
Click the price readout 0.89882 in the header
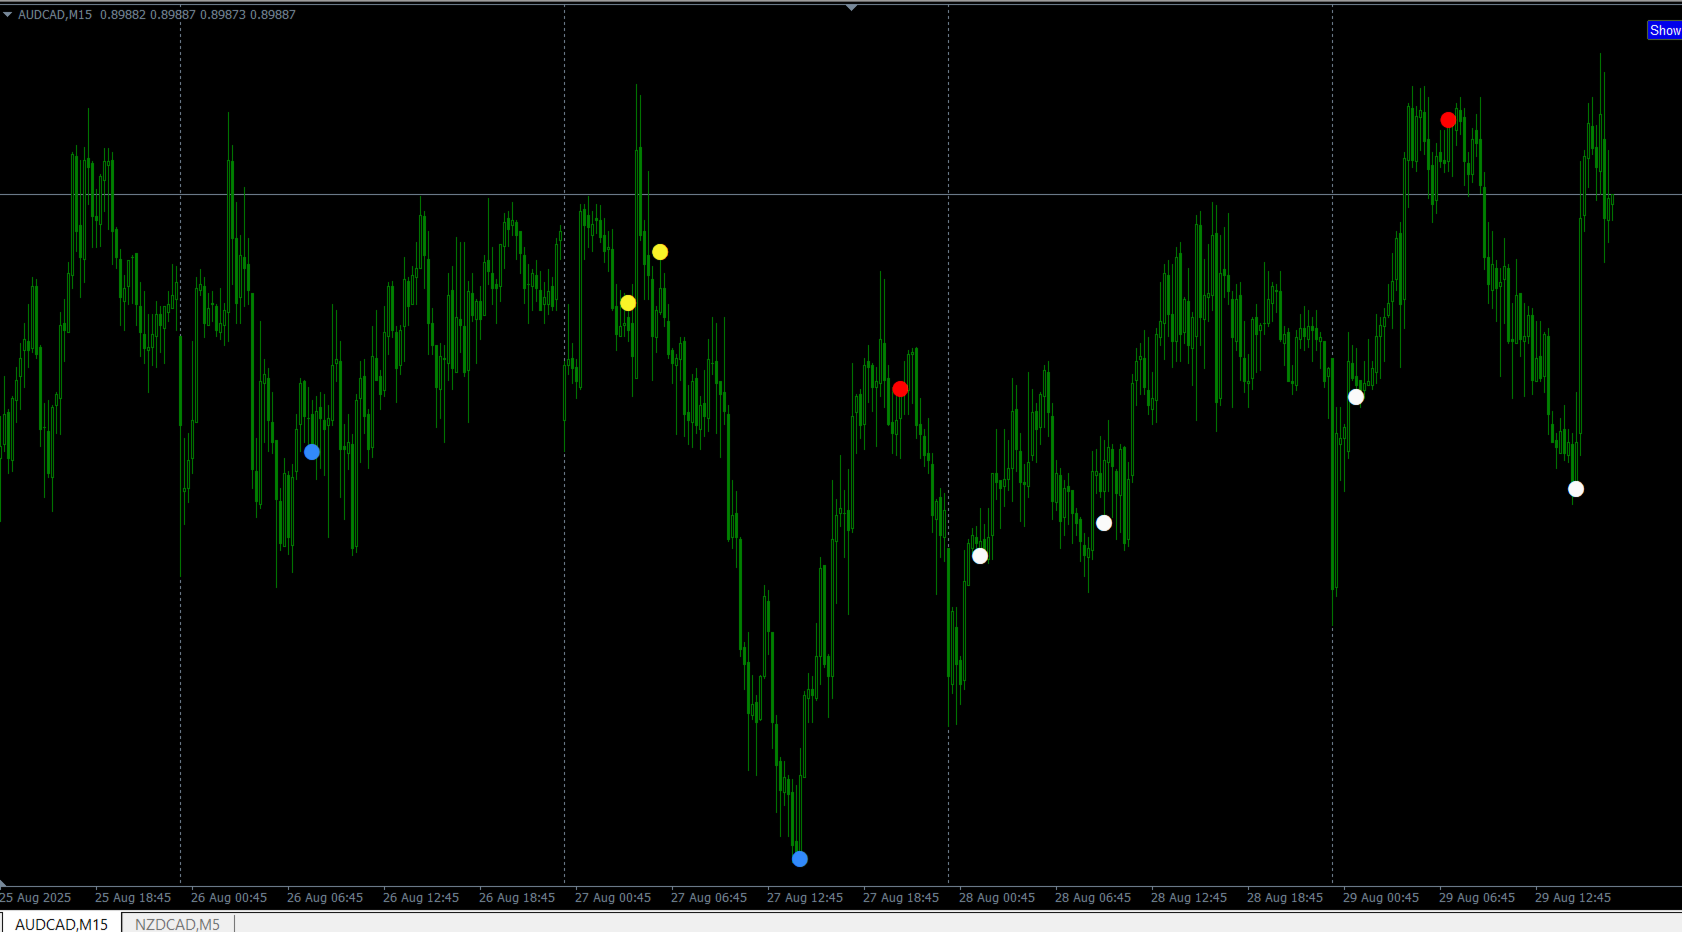[122, 15]
